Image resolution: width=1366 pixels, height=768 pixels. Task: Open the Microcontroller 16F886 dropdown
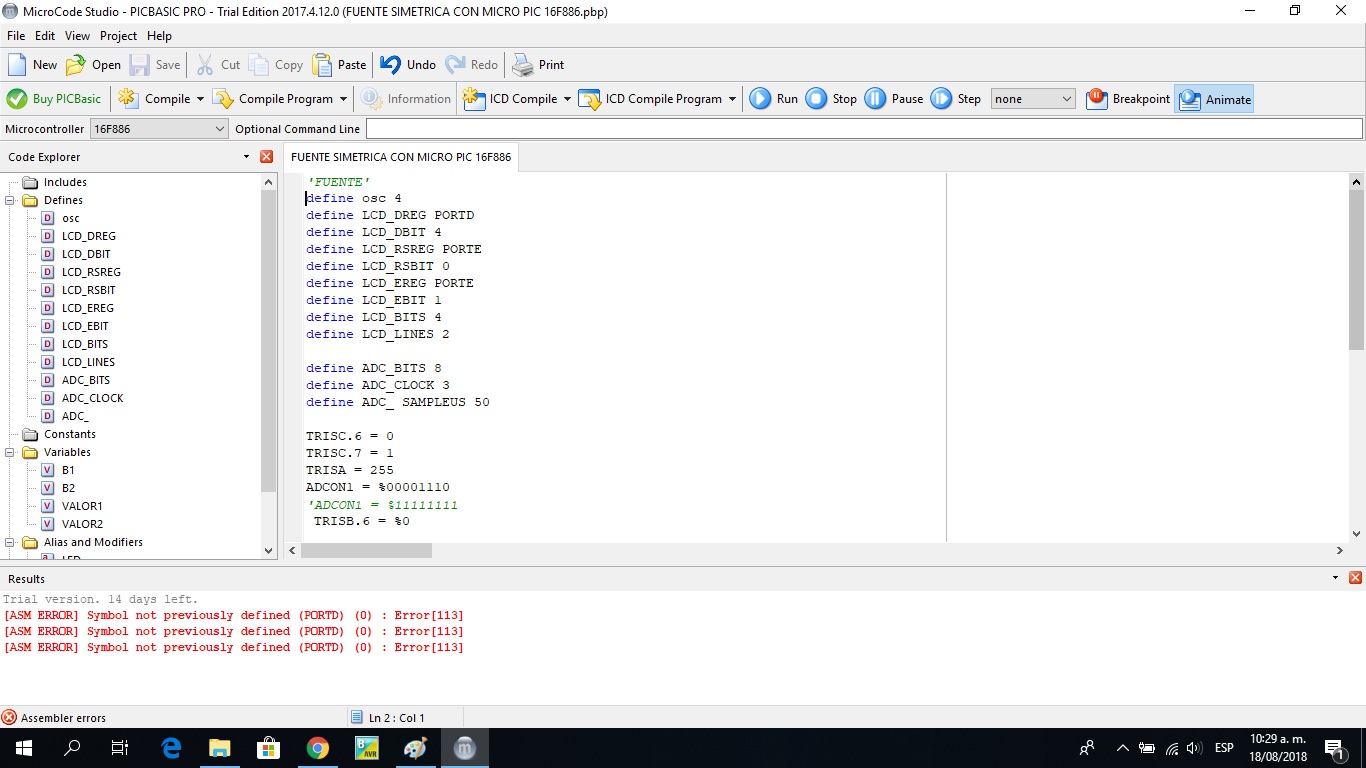(x=160, y=129)
